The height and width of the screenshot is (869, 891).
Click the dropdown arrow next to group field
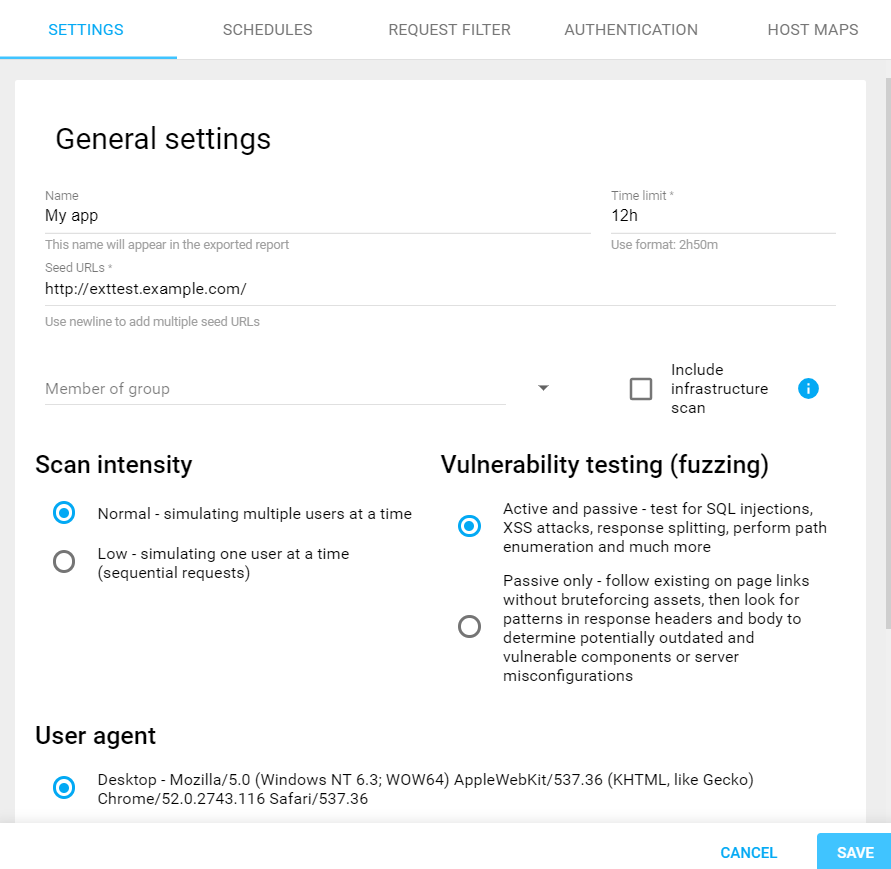tap(543, 388)
